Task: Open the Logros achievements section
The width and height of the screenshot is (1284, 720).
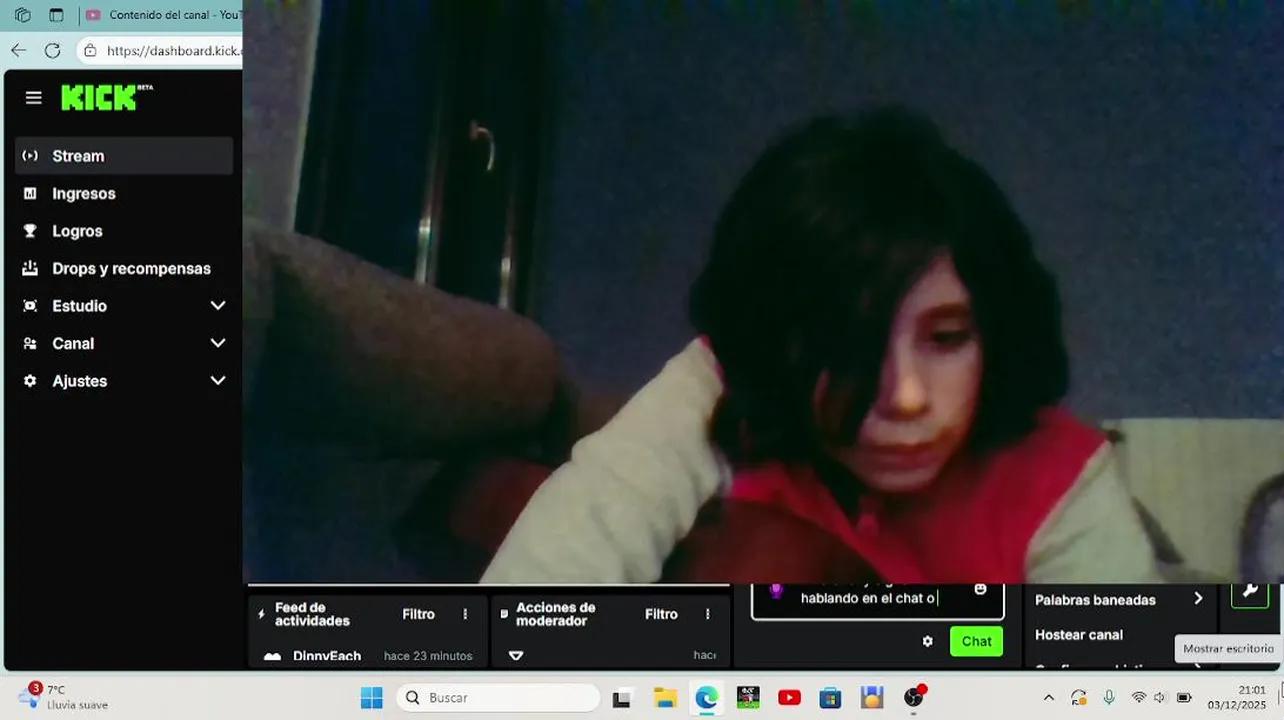Action: click(x=77, y=231)
